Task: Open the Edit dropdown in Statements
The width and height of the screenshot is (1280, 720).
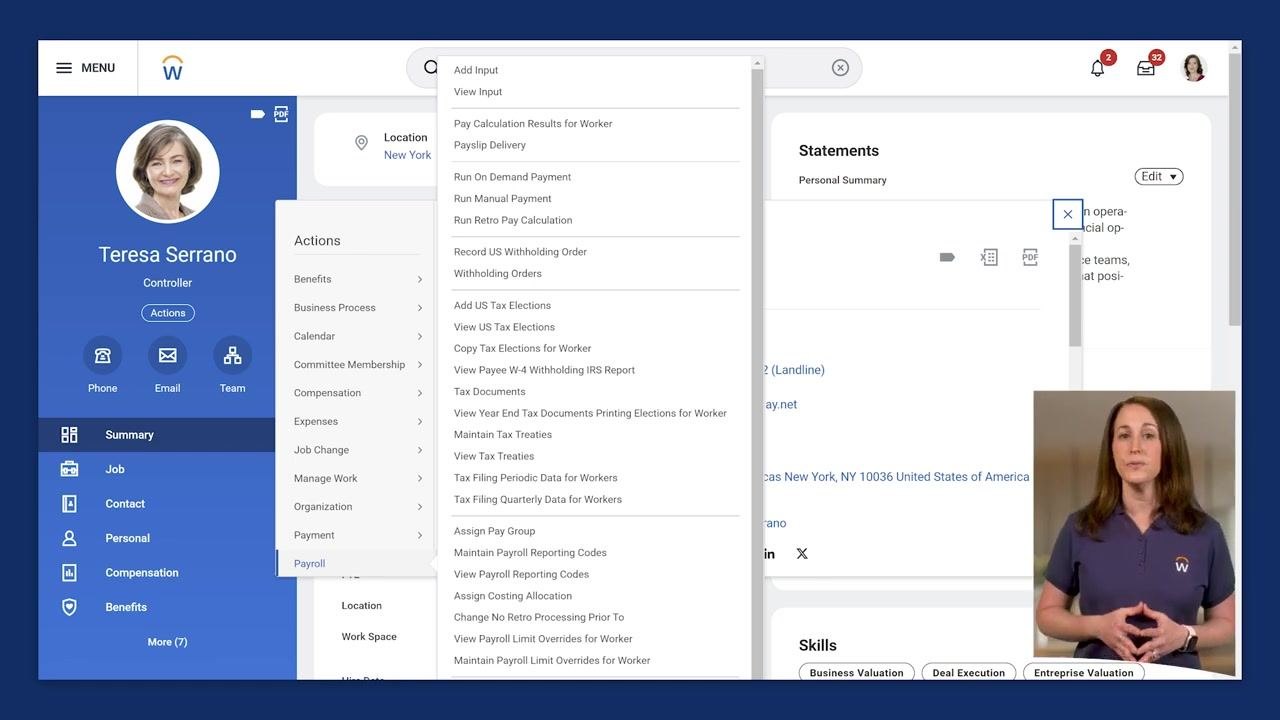Action: (x=1159, y=176)
